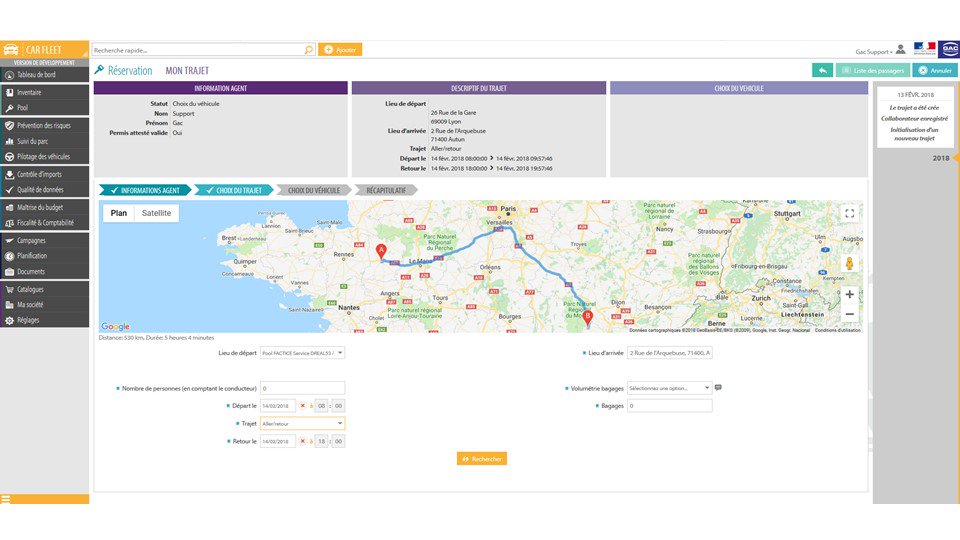Select the Street View pegman
The image size is (960, 540).
point(849,263)
